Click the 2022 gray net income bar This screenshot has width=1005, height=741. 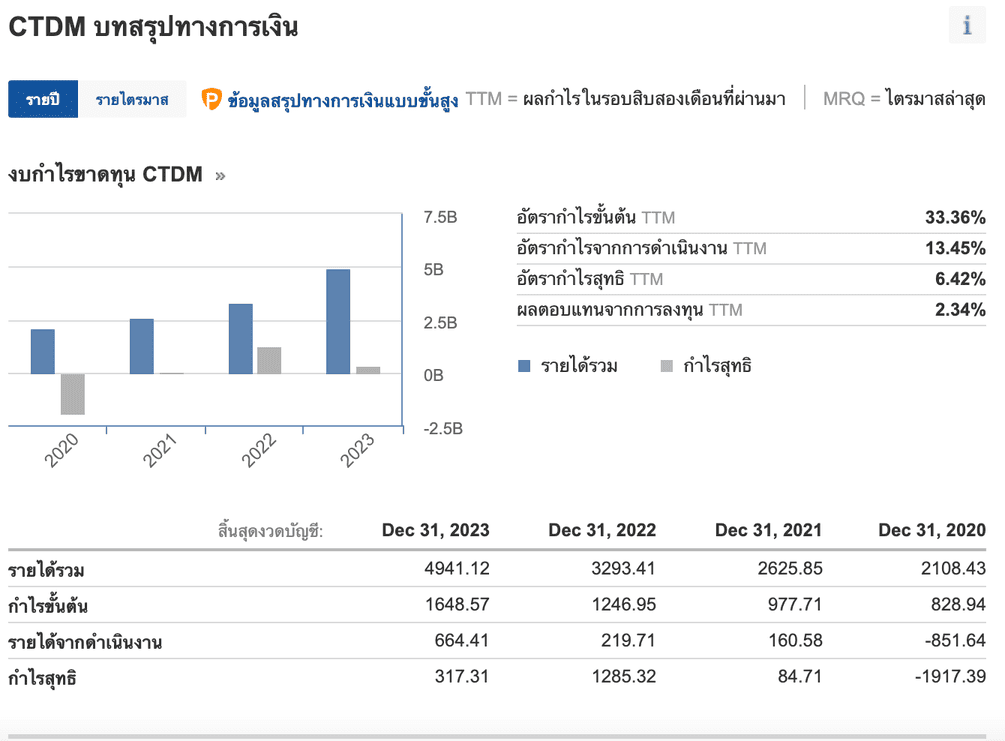pos(269,361)
